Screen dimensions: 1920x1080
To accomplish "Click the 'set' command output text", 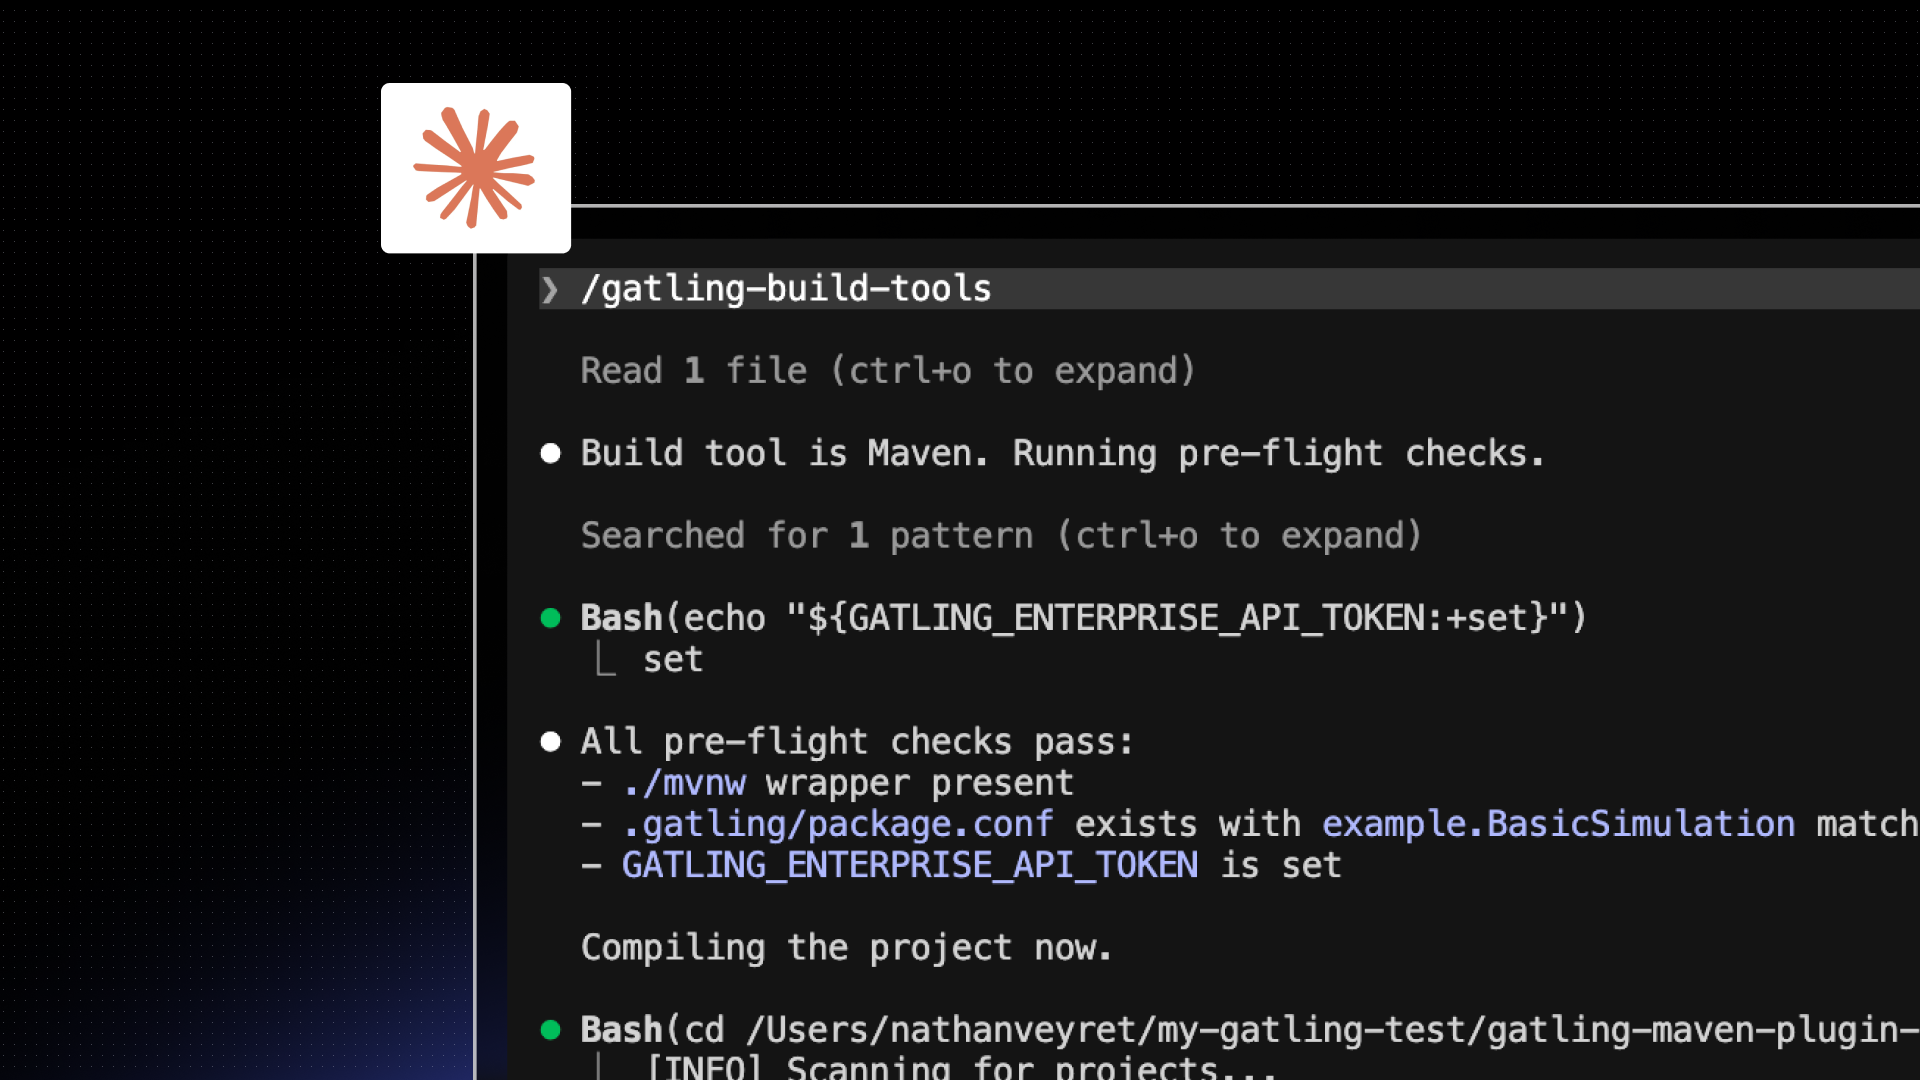I will 673,660.
